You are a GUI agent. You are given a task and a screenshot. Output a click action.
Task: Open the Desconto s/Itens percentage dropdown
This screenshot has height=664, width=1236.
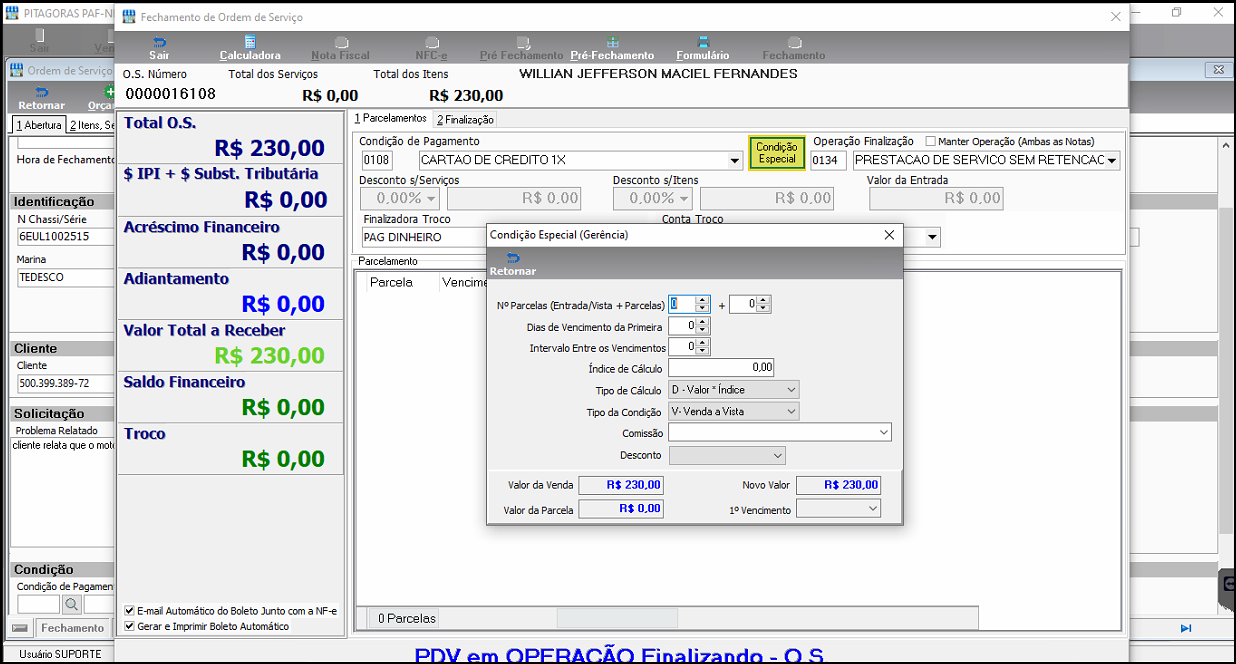click(x=686, y=198)
